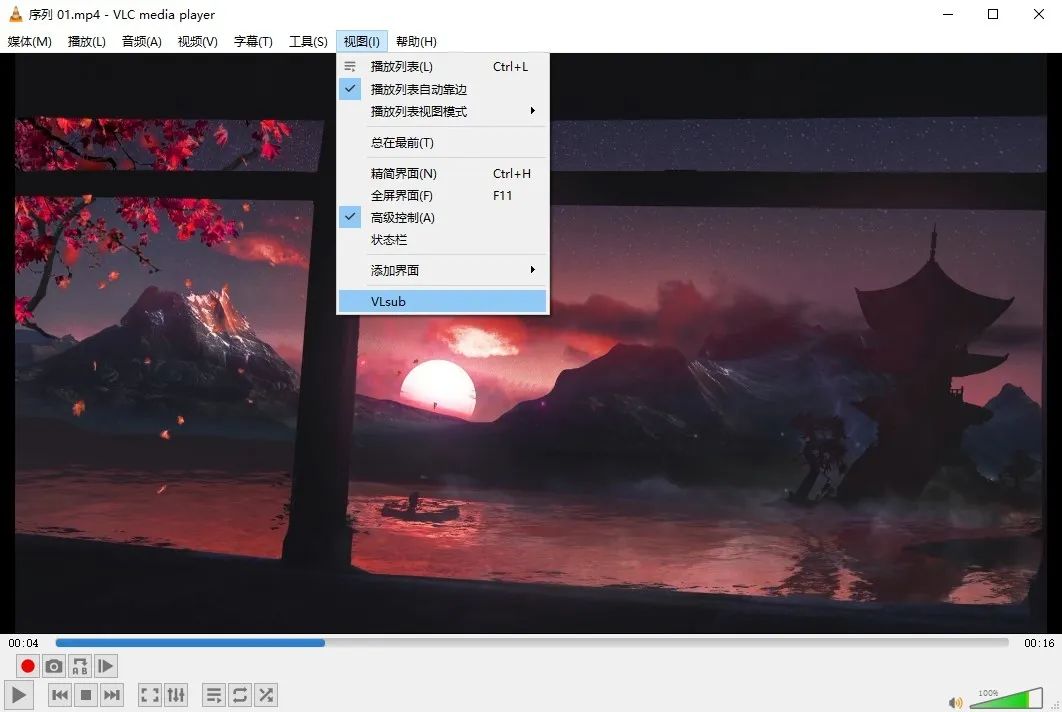Open the 视频(V) menu
Screen dimensions: 1062x712
[x=198, y=41]
